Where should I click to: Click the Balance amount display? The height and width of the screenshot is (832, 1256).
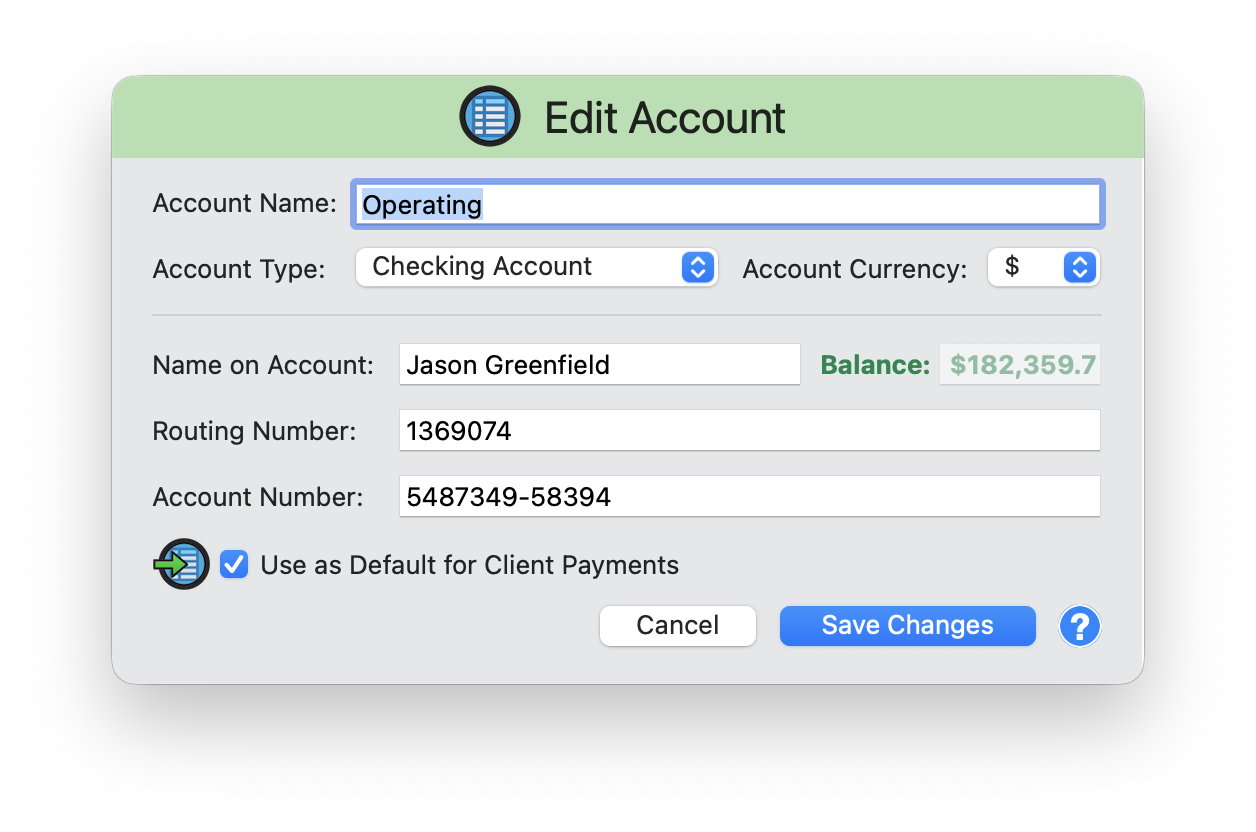tap(1019, 364)
